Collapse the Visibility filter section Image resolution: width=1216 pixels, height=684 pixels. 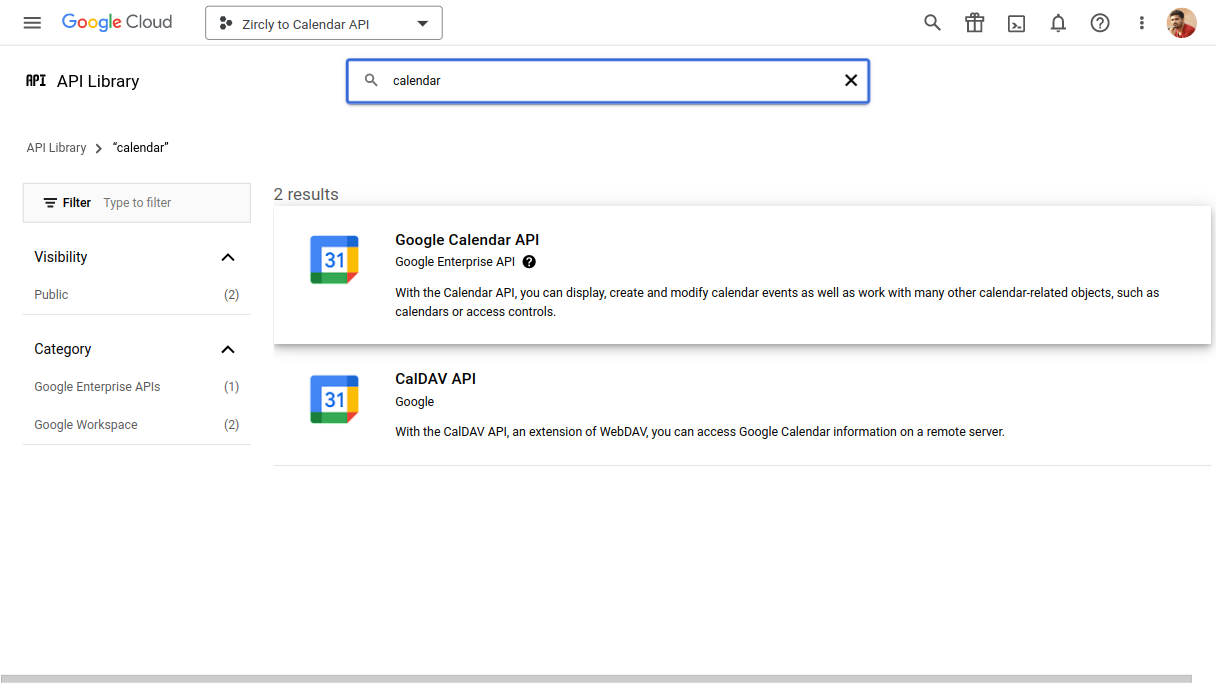(x=228, y=257)
